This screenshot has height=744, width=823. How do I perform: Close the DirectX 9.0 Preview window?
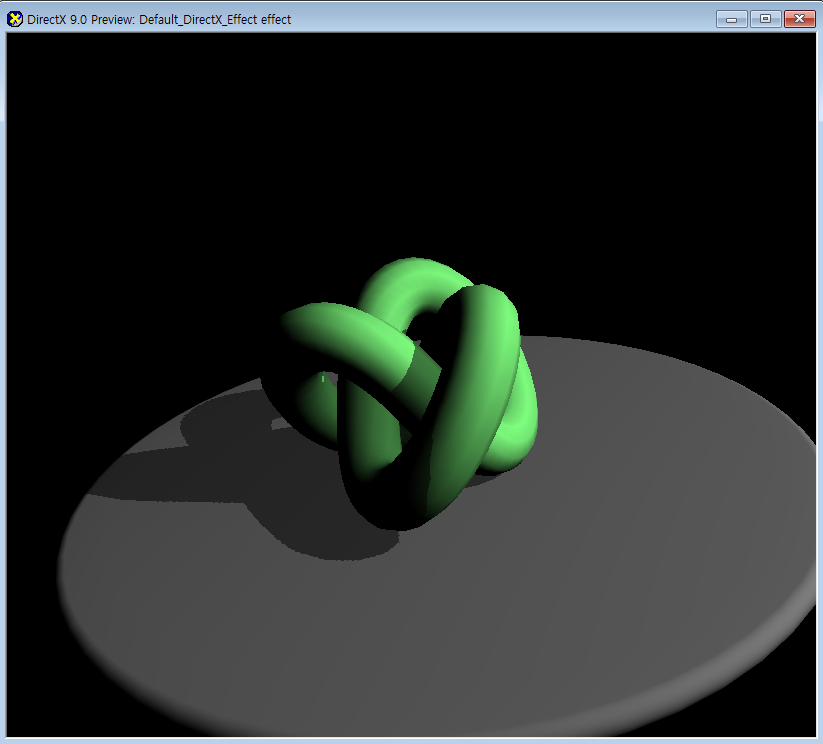tap(799, 19)
